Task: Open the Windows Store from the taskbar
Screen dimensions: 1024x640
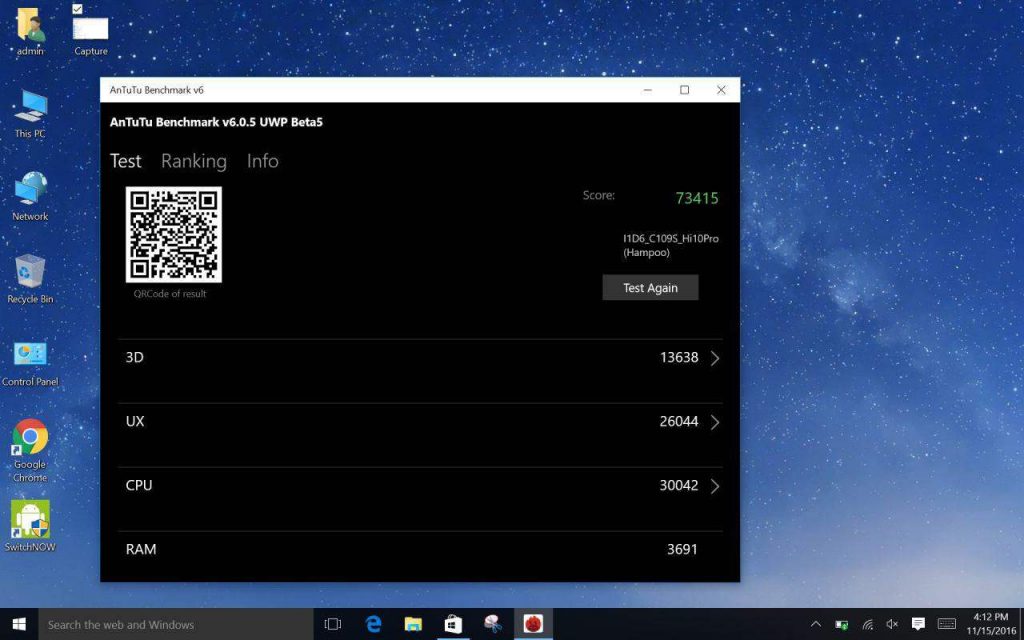Action: click(453, 624)
